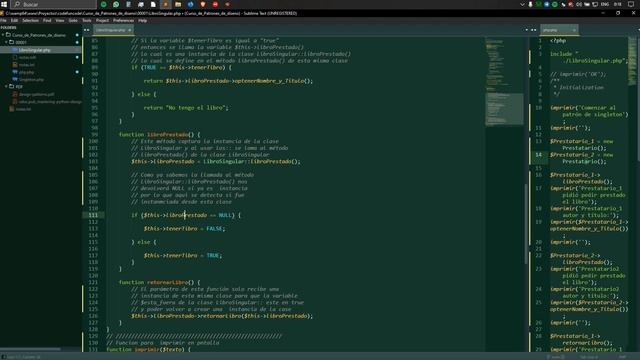Open Sublime Text taskbar icon
Screen dimensions: 640x360
(165, 4)
